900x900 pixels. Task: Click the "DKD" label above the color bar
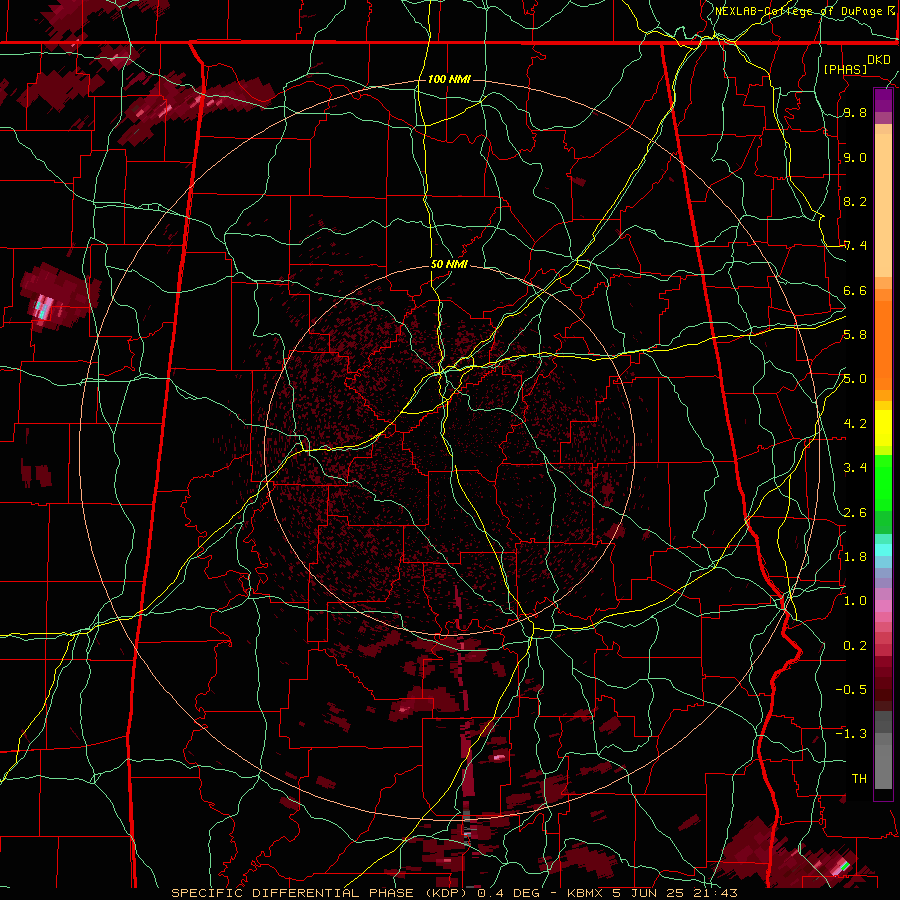click(879, 60)
